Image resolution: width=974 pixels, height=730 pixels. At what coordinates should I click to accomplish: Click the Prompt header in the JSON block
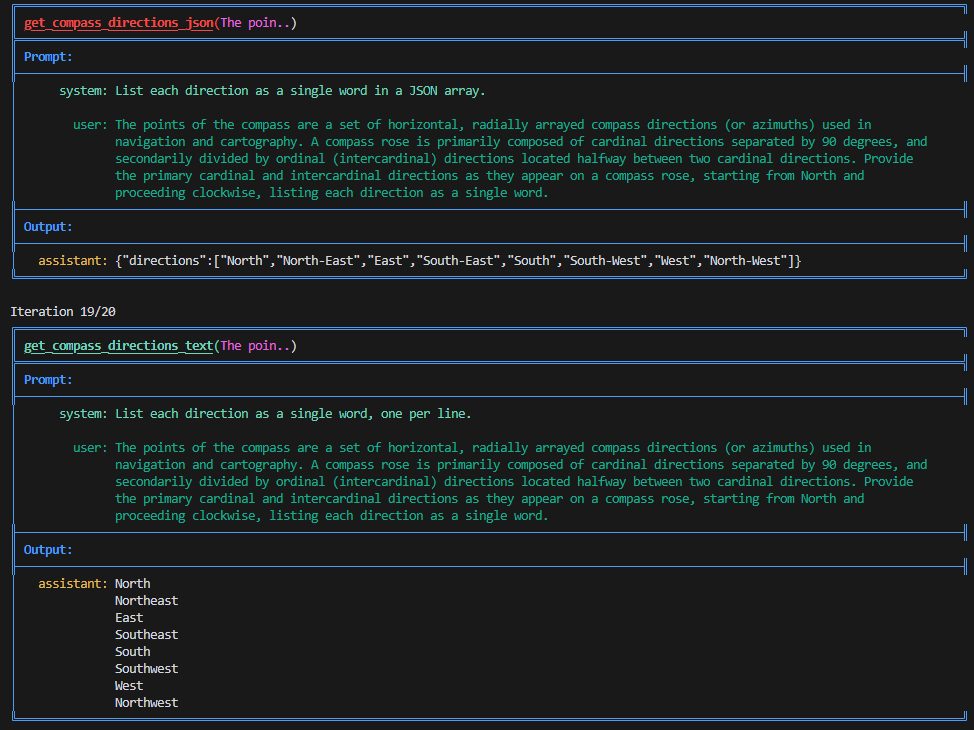click(x=48, y=57)
